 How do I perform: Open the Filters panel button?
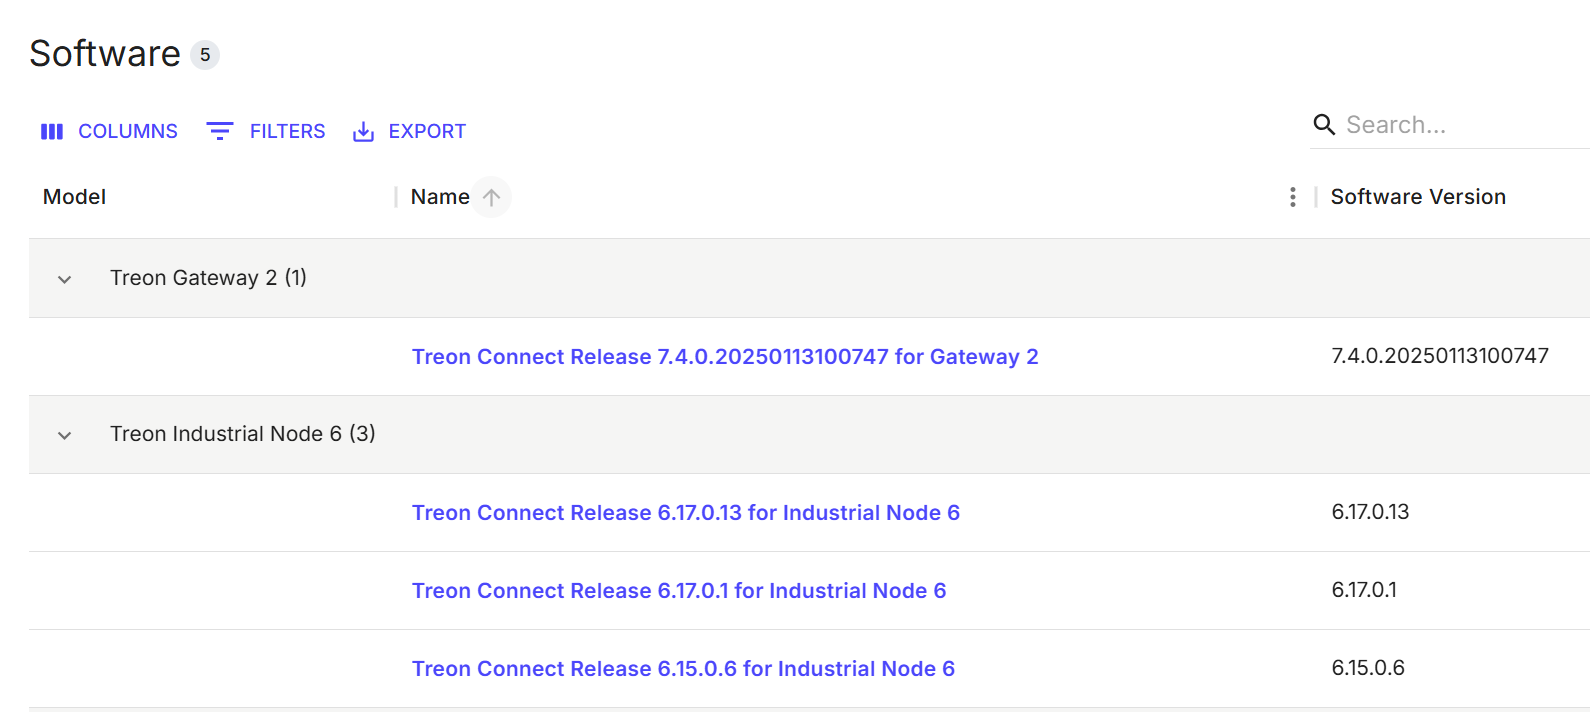point(266,131)
